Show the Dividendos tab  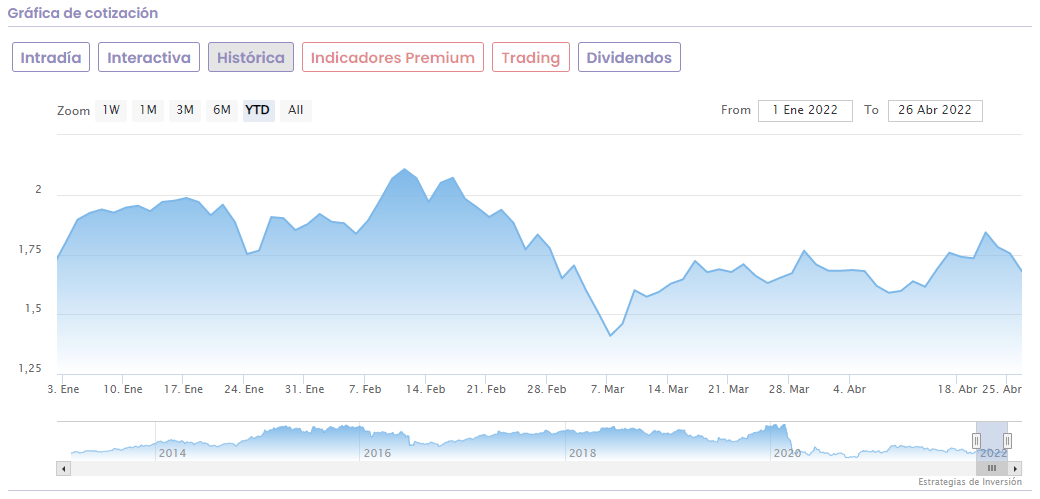tap(629, 57)
